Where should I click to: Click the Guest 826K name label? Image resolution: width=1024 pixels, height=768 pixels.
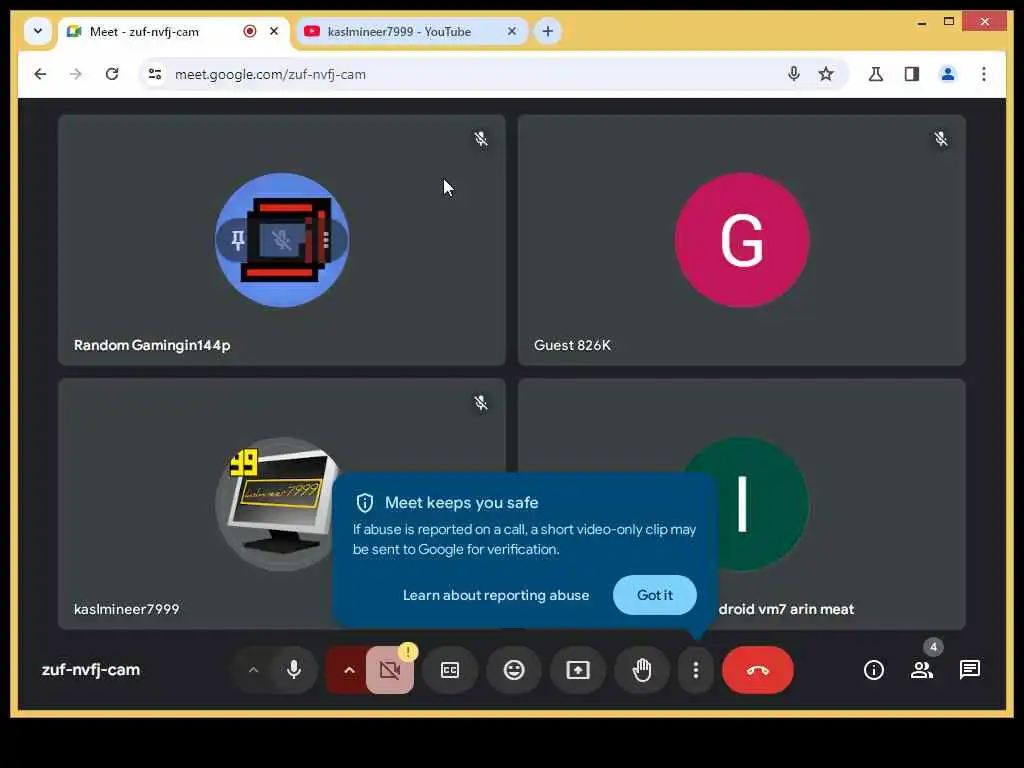click(572, 345)
